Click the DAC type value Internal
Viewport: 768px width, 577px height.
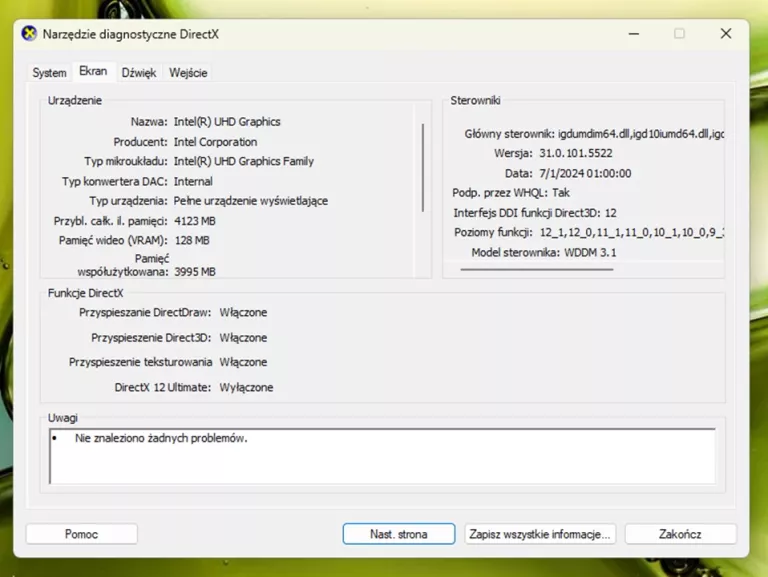pos(193,181)
